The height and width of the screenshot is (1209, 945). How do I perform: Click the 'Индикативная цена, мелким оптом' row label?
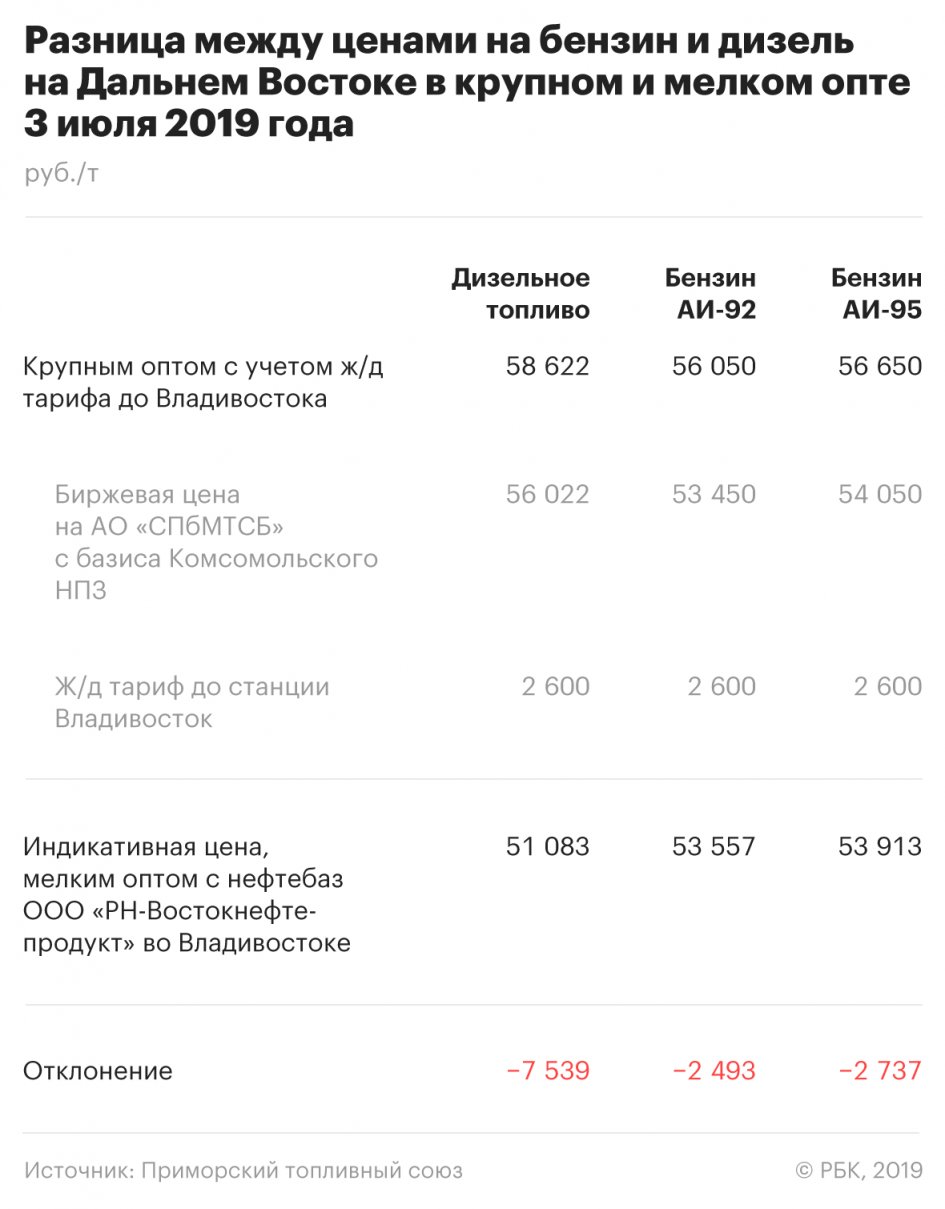tap(187, 895)
